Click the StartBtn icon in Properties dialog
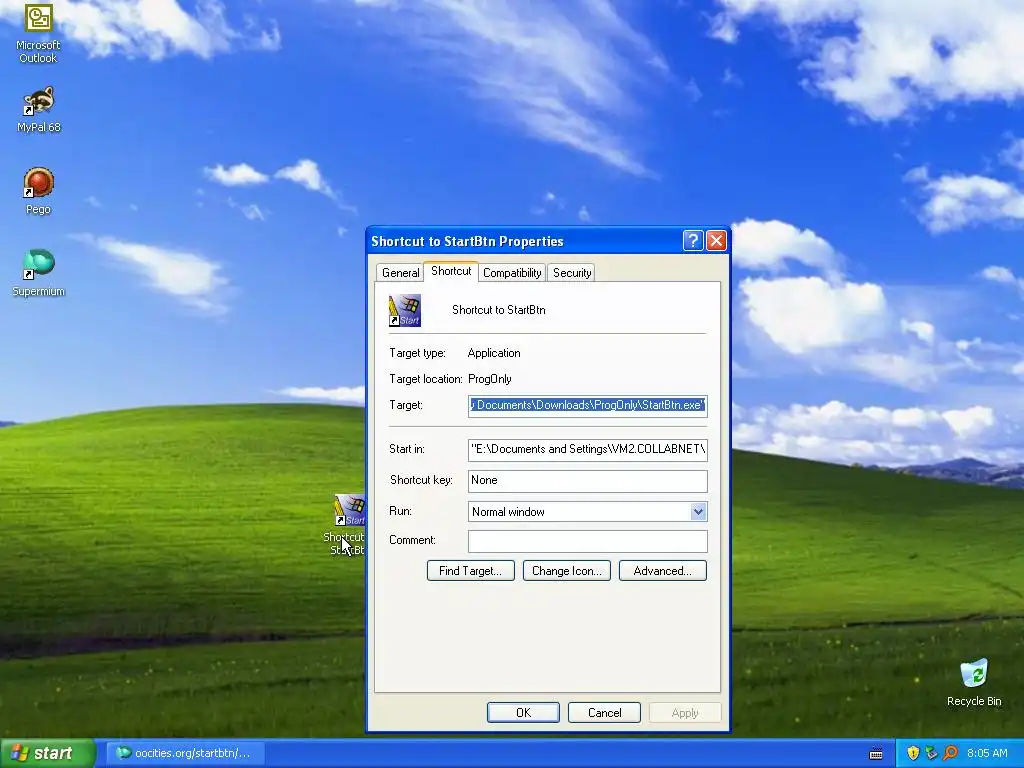Image resolution: width=1024 pixels, height=768 pixels. [x=405, y=311]
